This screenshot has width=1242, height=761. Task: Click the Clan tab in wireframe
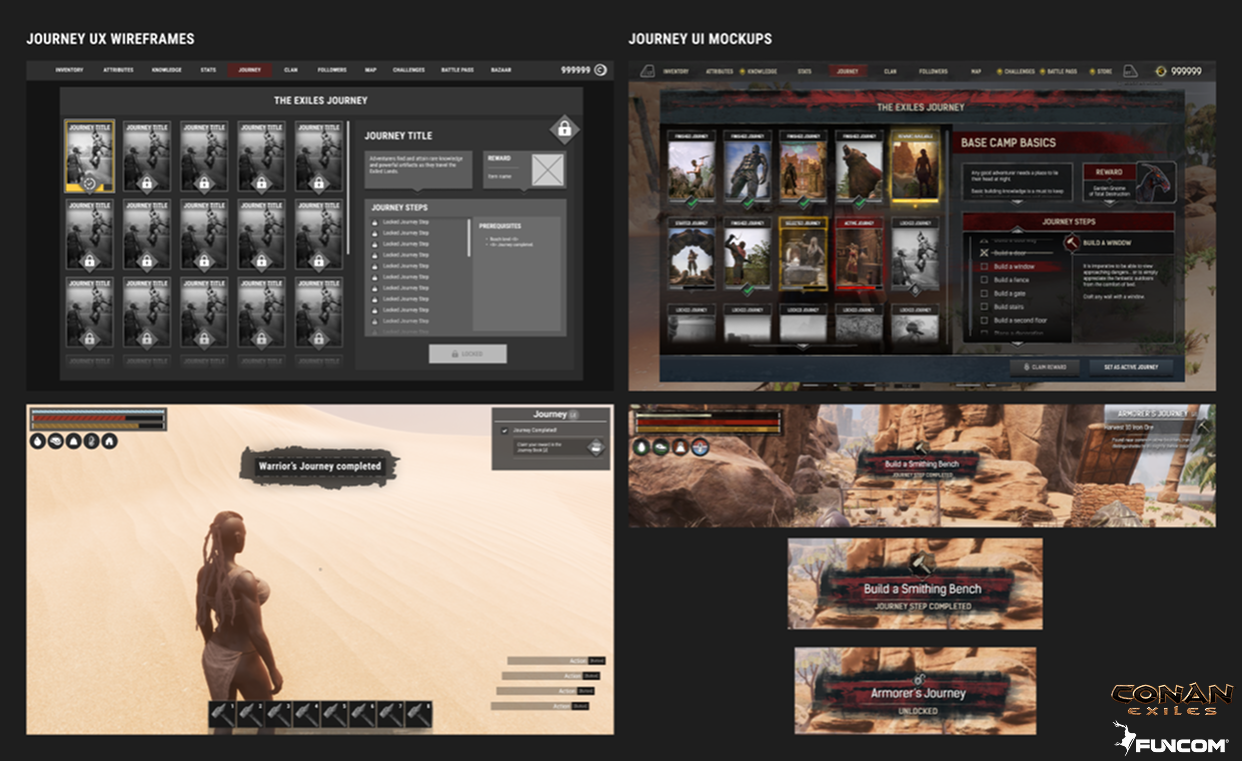pyautogui.click(x=291, y=70)
